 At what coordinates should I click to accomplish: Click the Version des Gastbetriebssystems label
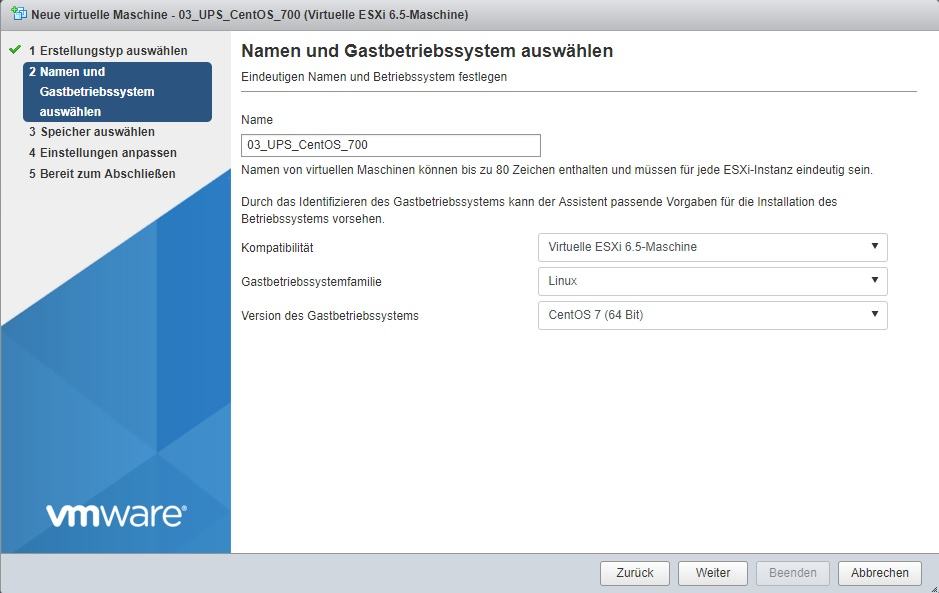click(330, 316)
